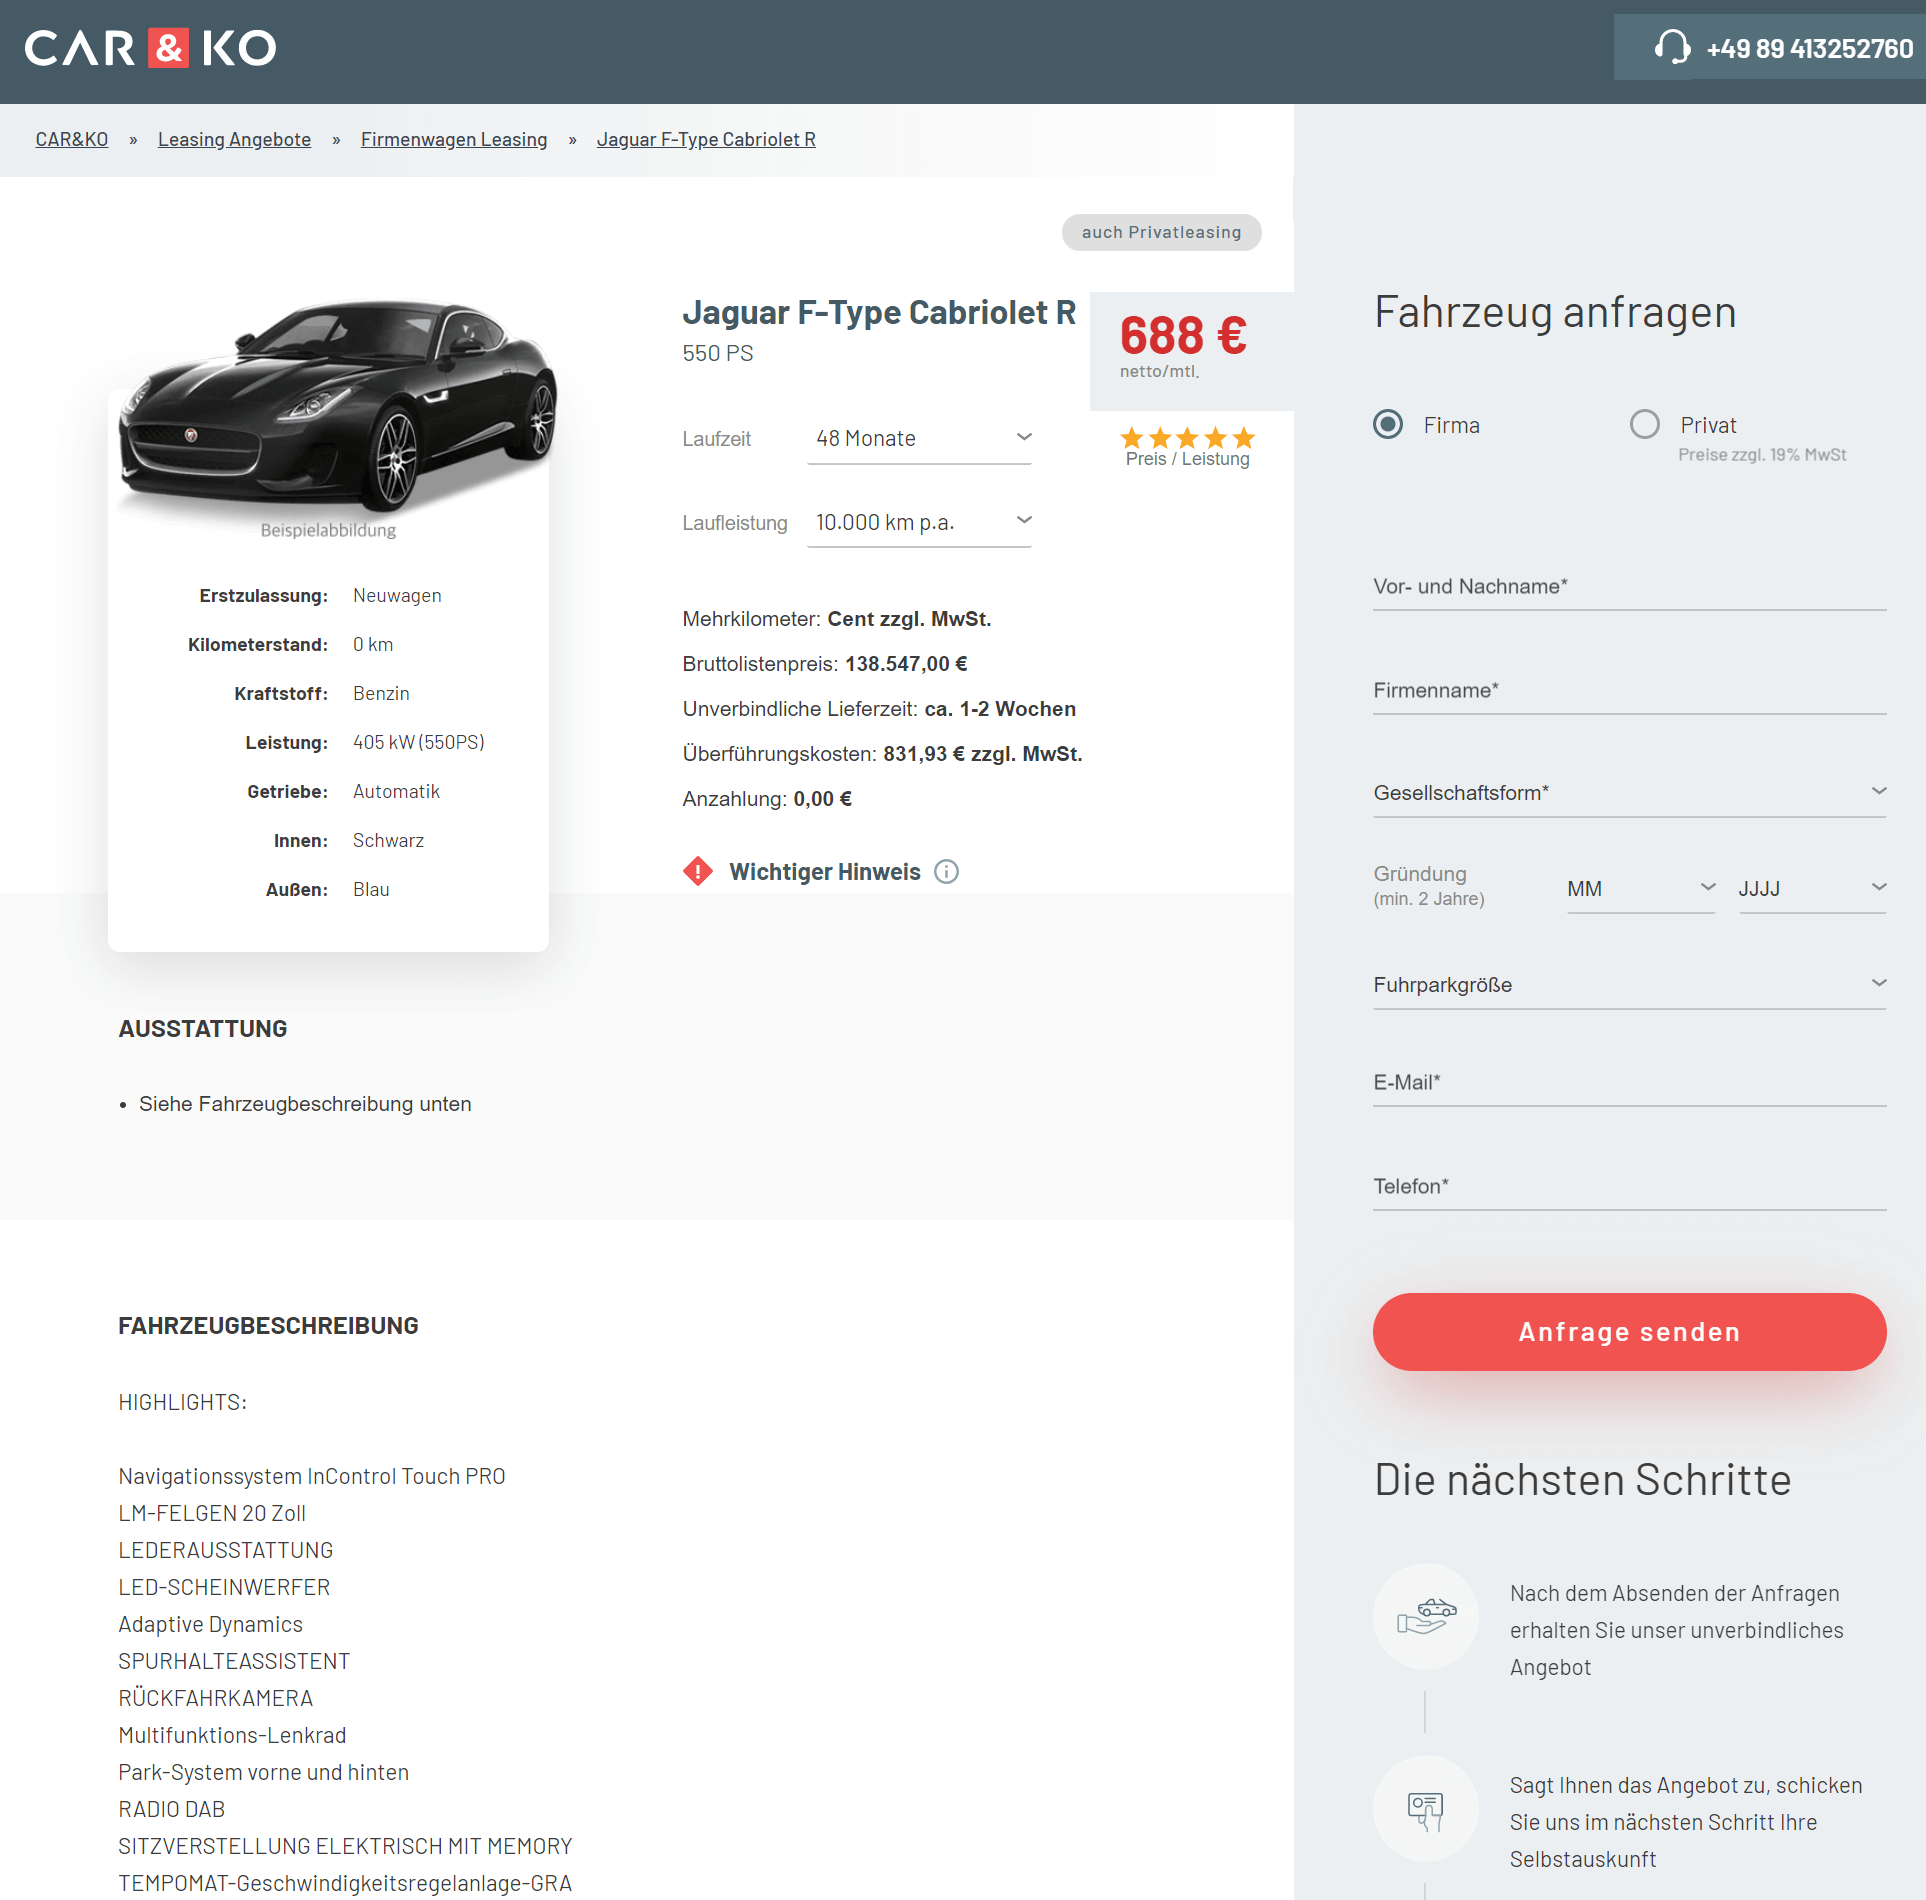Click the FAHRZEUGBESCHREIBUNG heading
The width and height of the screenshot is (1926, 1900).
[x=268, y=1326]
